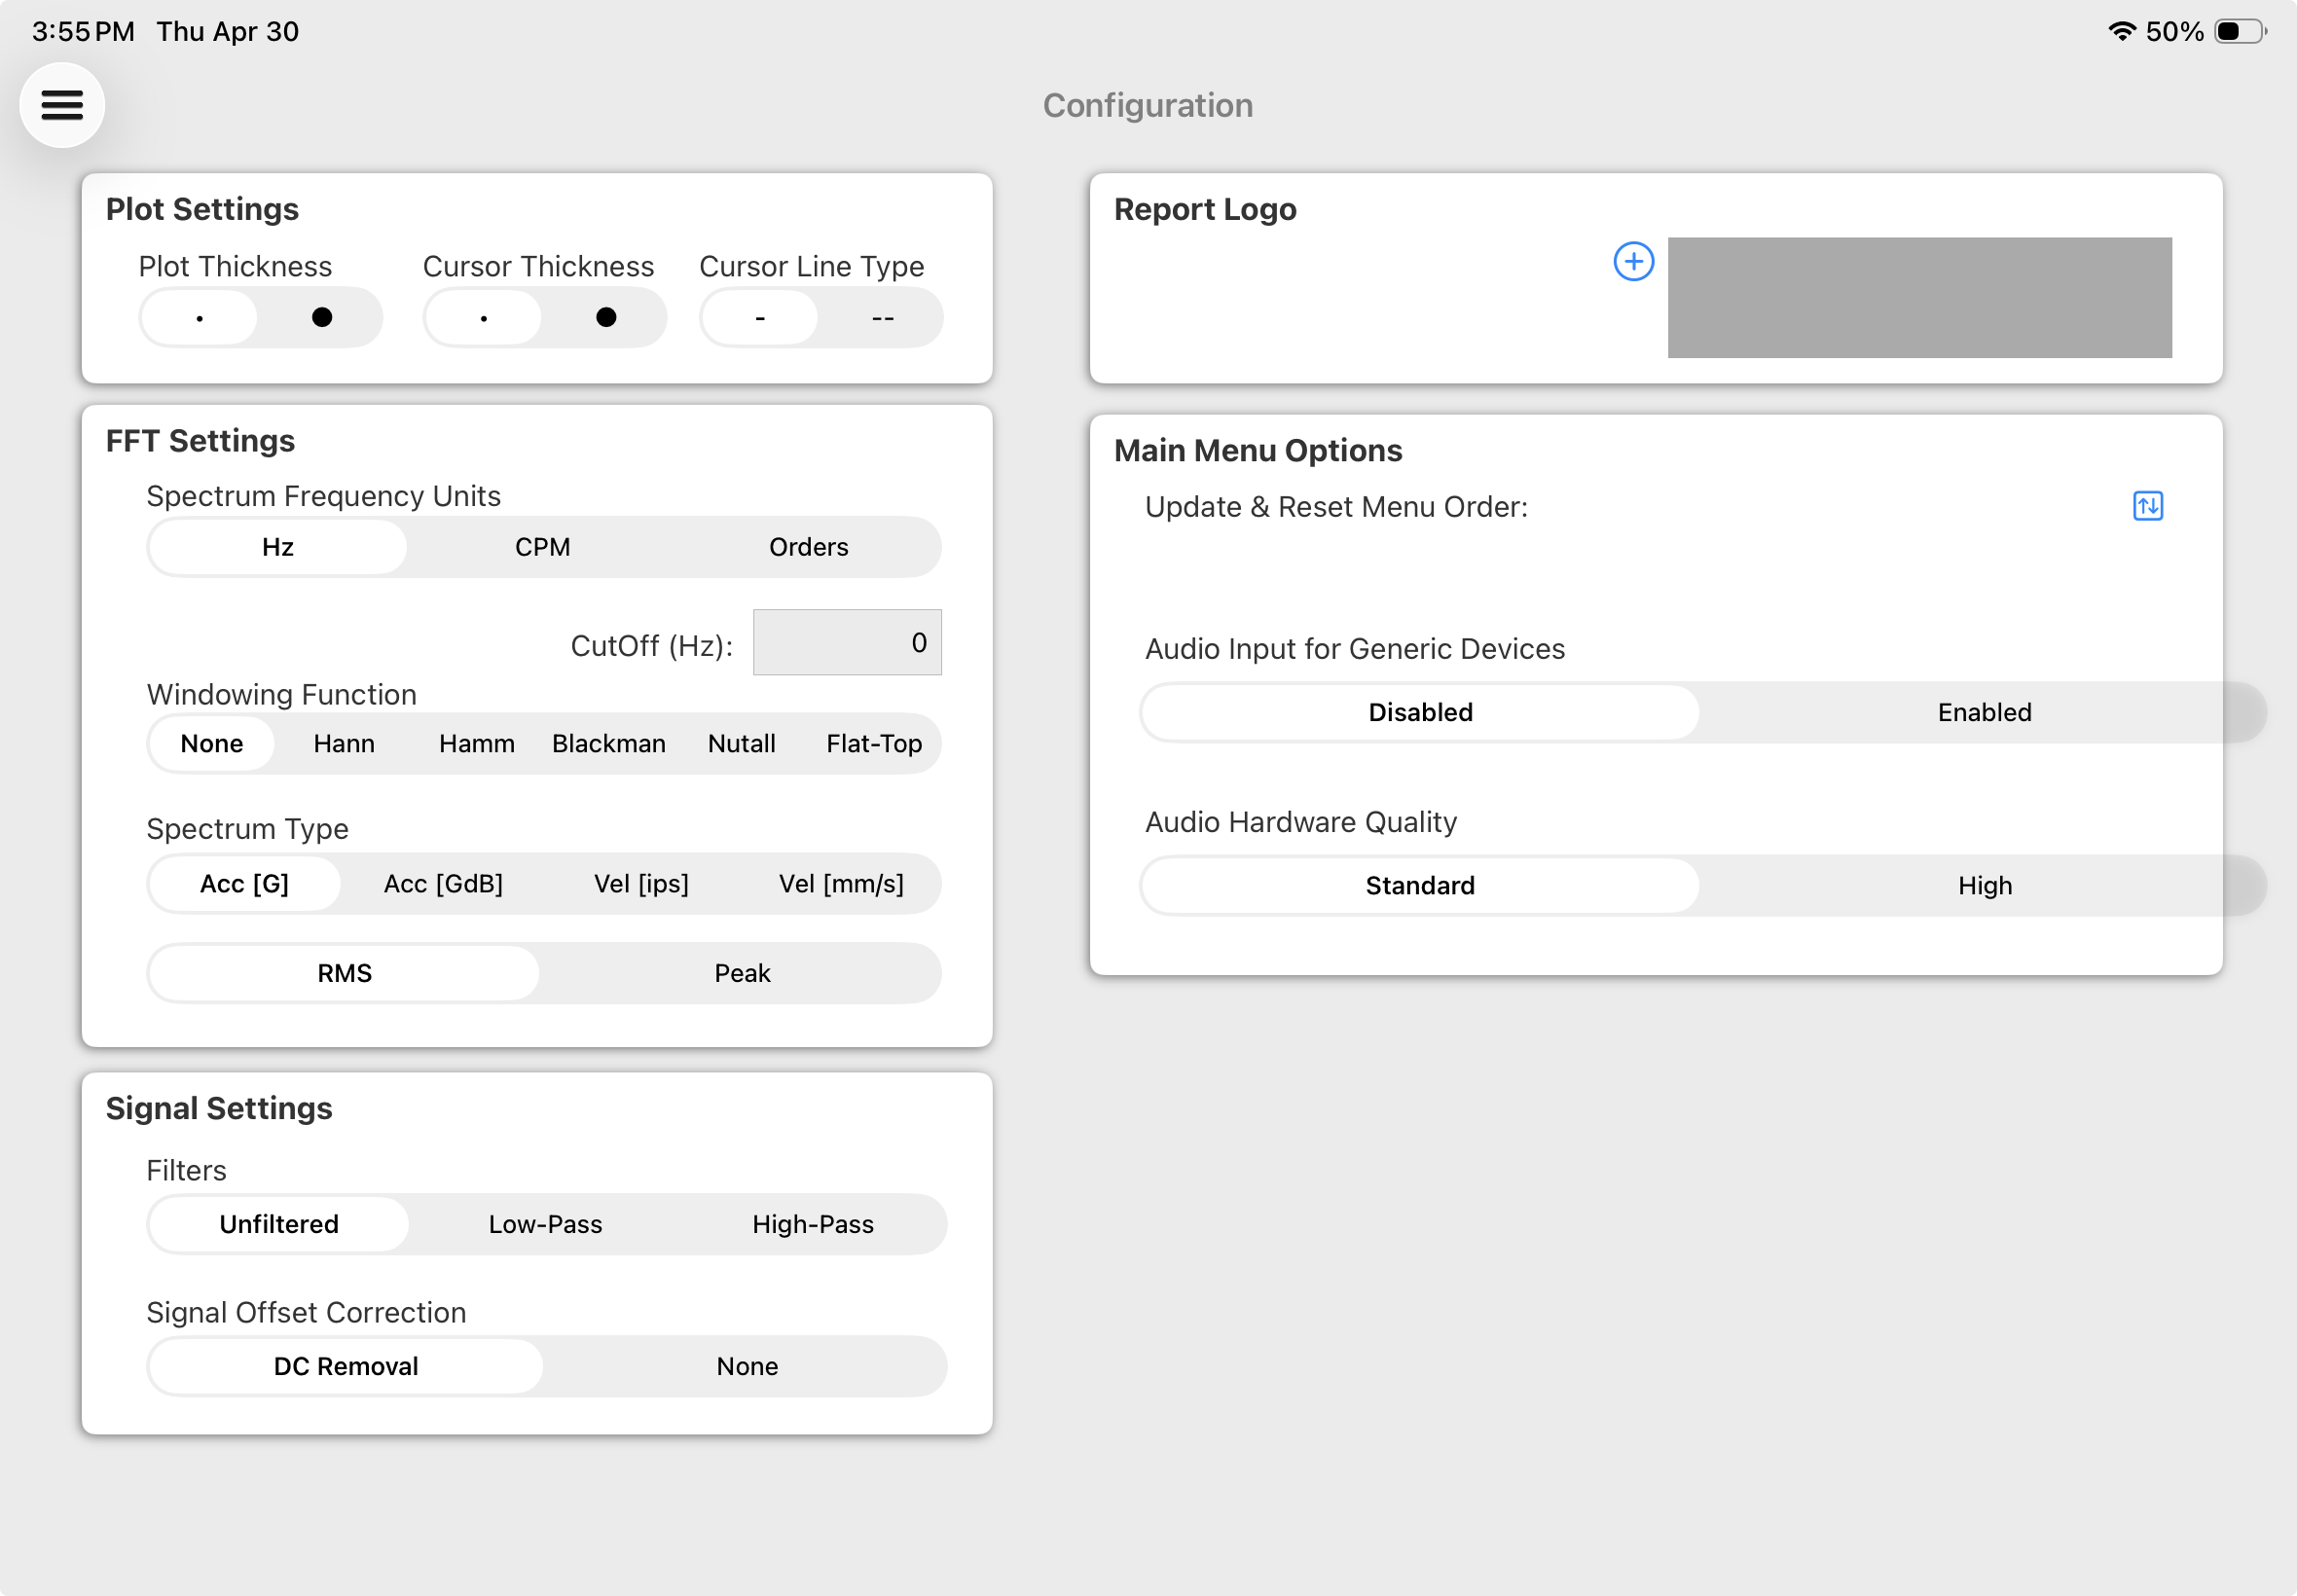Image resolution: width=2297 pixels, height=1596 pixels.
Task: Choose Vel [mm/s] spectrum type
Action: point(841,884)
